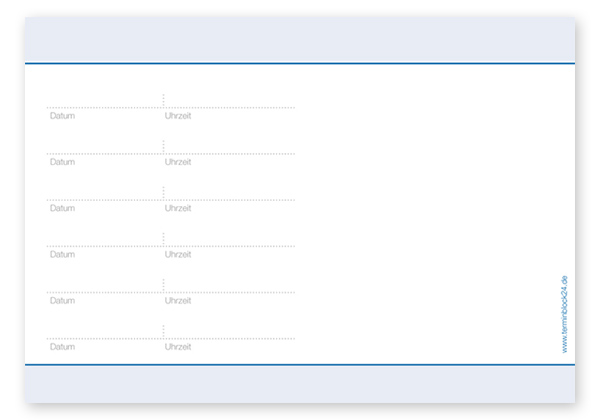Screen dimensions: 600x420
Task: Click the blue divider line above the footer
Action: tap(300, 365)
